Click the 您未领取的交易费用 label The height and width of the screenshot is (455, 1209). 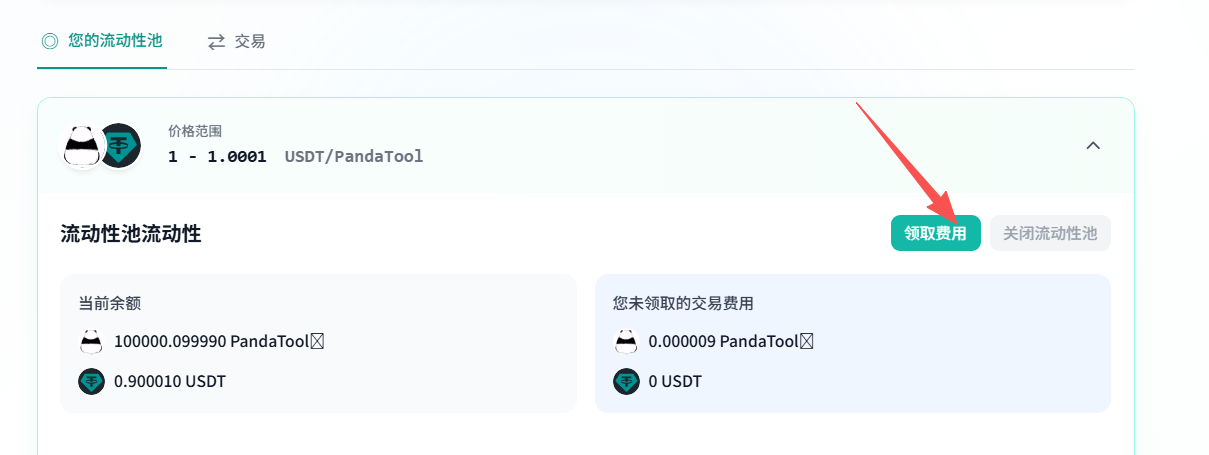coord(682,303)
